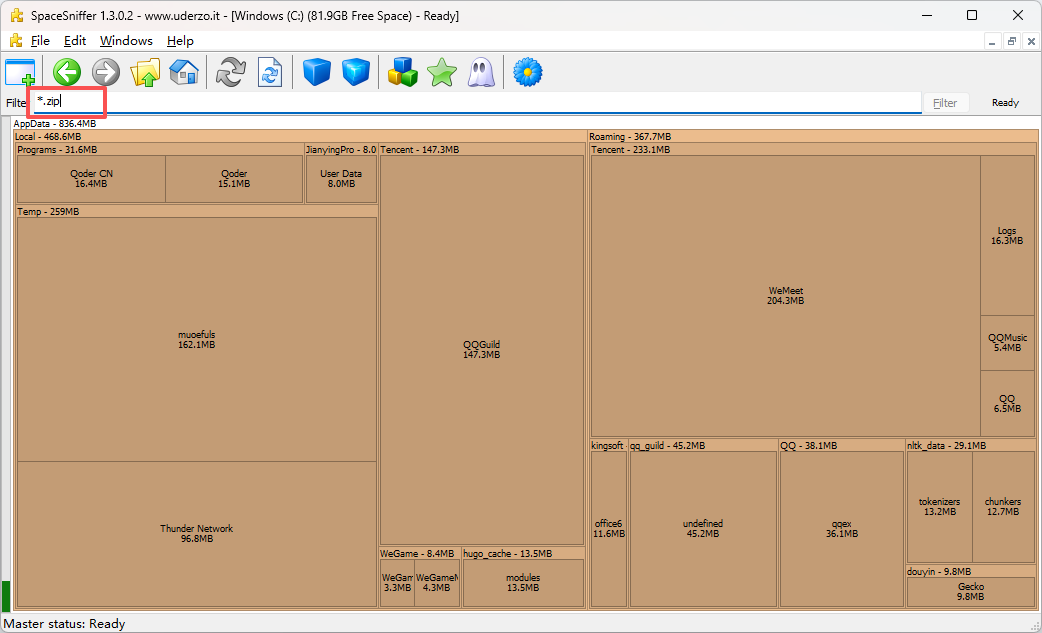This screenshot has height=633, width=1042.
Task: Click the blue flower donate icon
Action: coord(528,72)
